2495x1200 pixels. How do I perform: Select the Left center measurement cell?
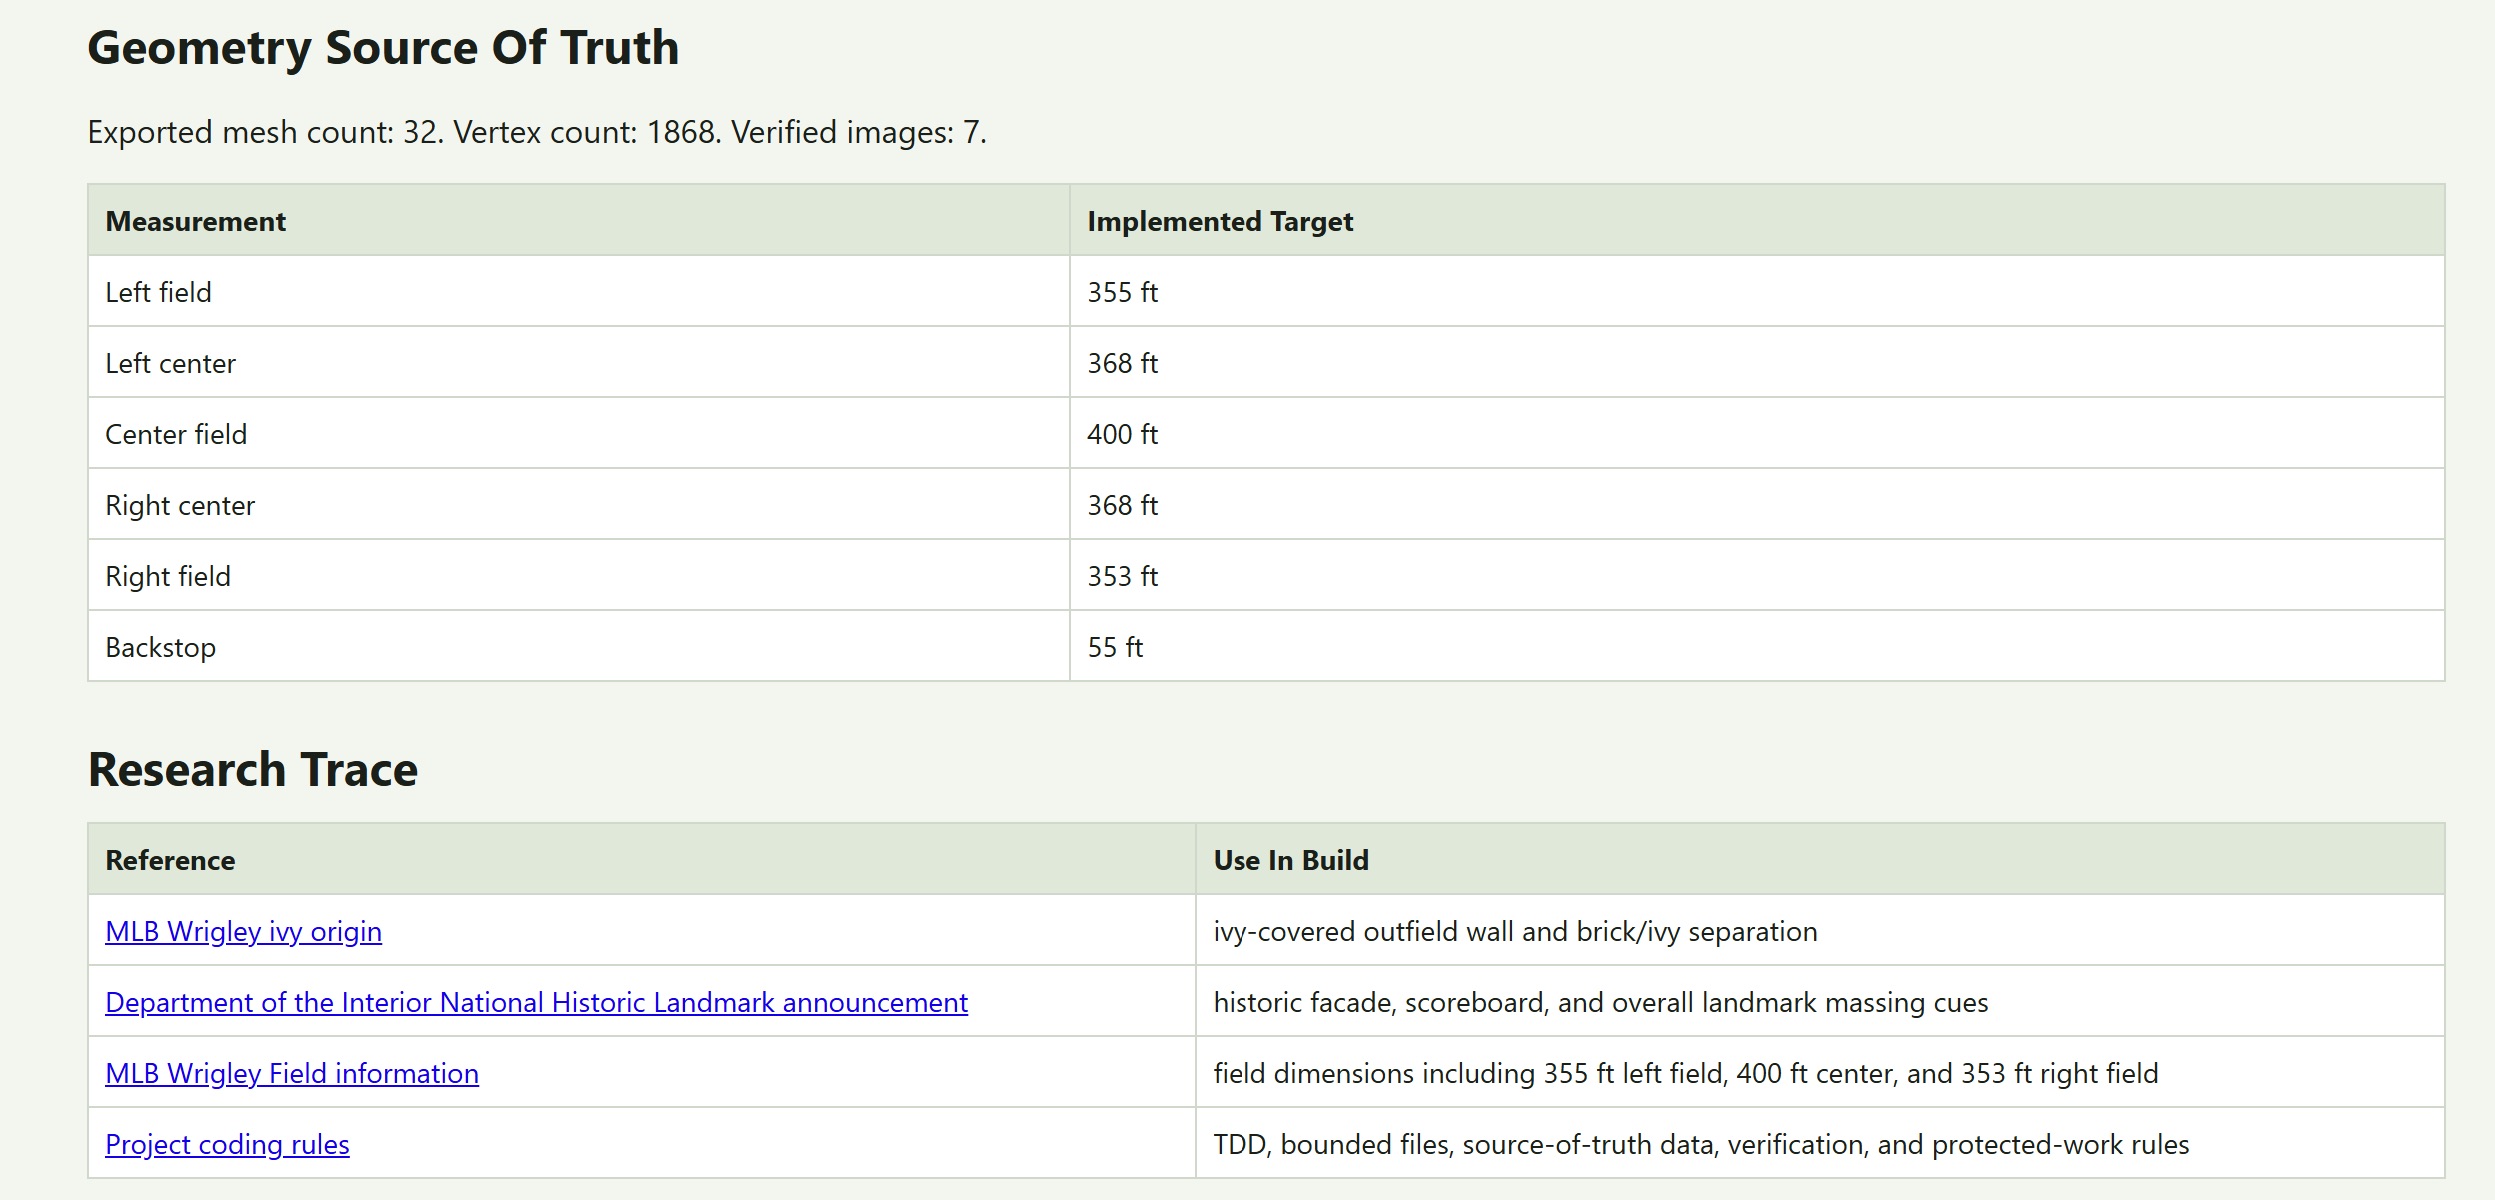579,362
